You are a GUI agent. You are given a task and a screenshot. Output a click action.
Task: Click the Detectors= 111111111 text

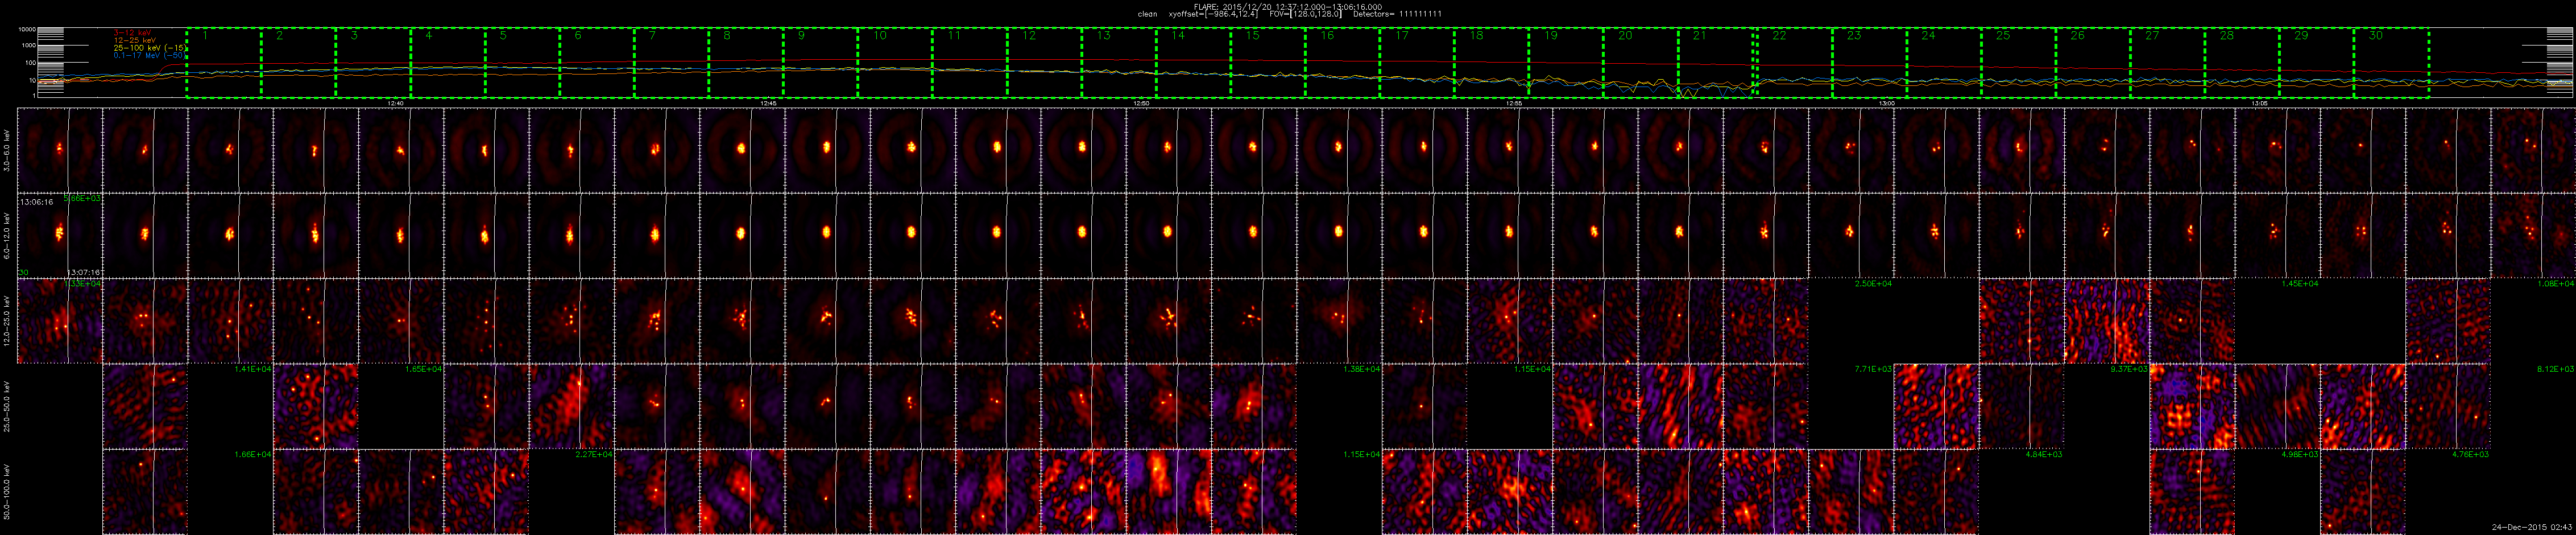coord(1399,15)
